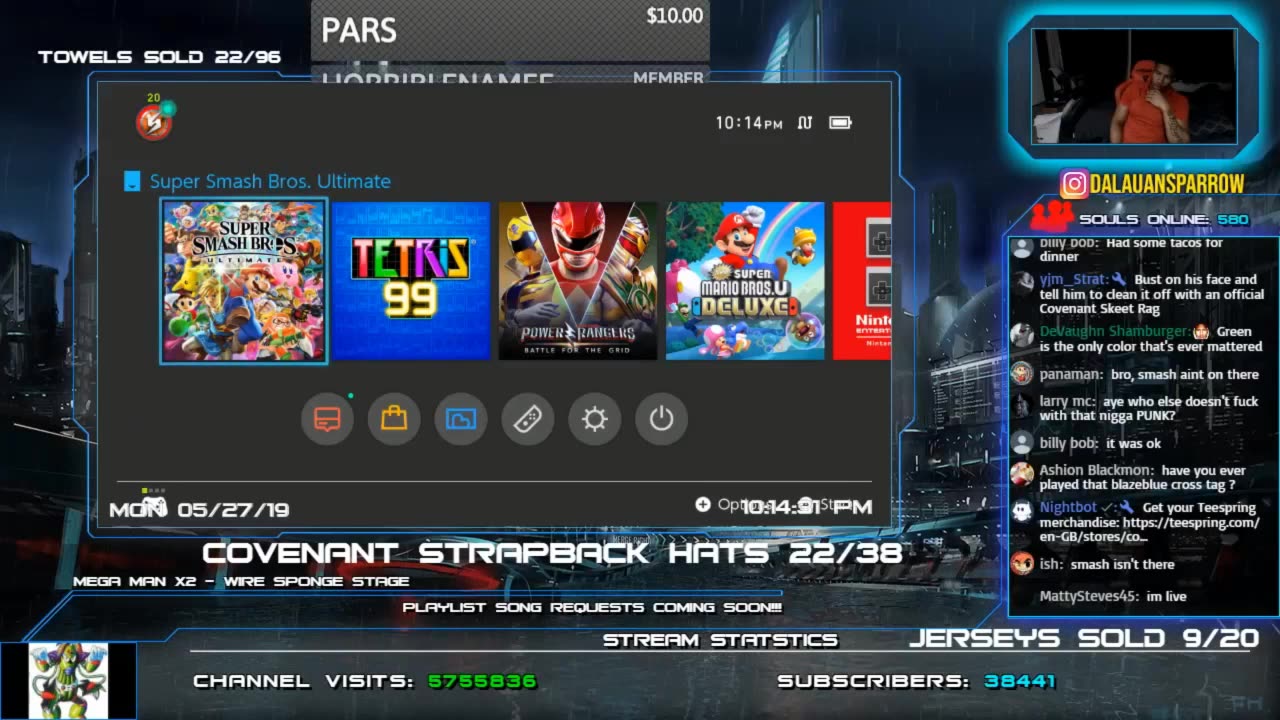Open the Controllers icon
The height and width of the screenshot is (720, 1280).
(x=528, y=419)
